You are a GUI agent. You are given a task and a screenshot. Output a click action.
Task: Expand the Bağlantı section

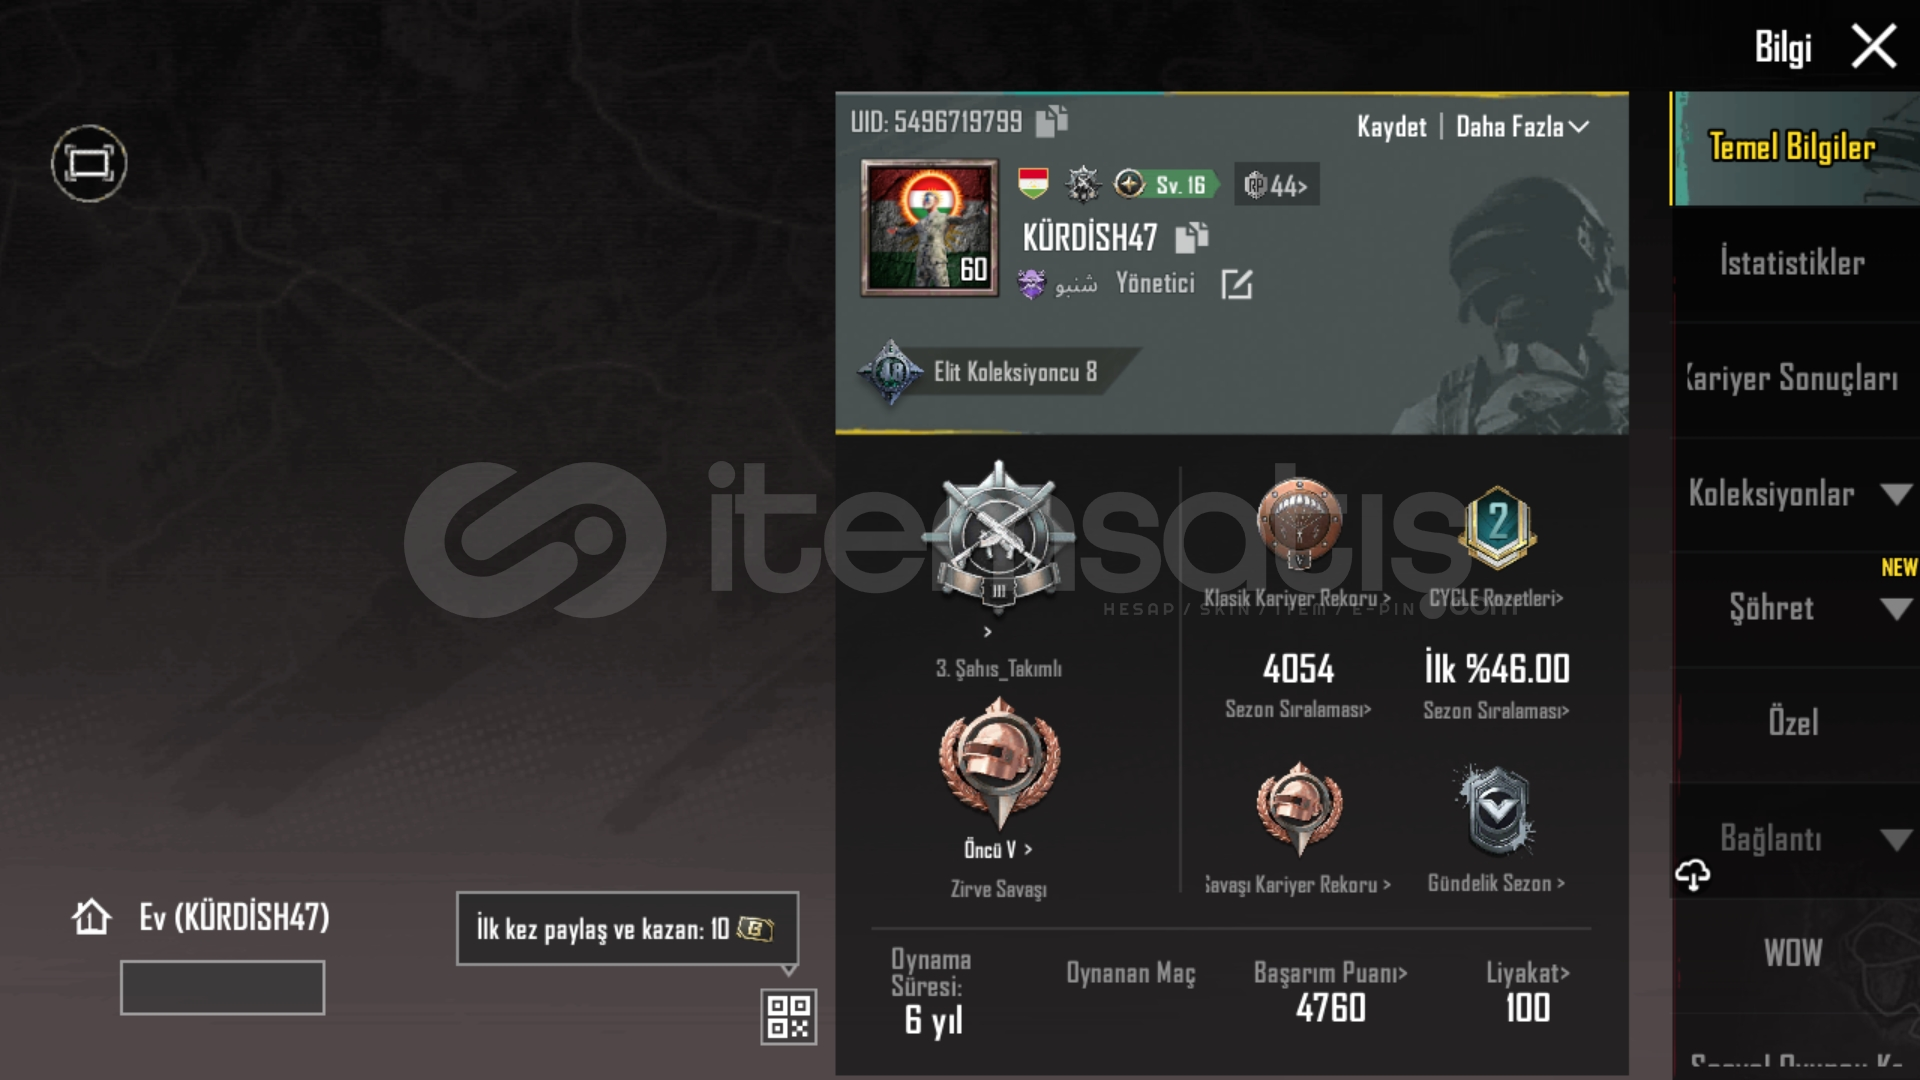click(1796, 839)
